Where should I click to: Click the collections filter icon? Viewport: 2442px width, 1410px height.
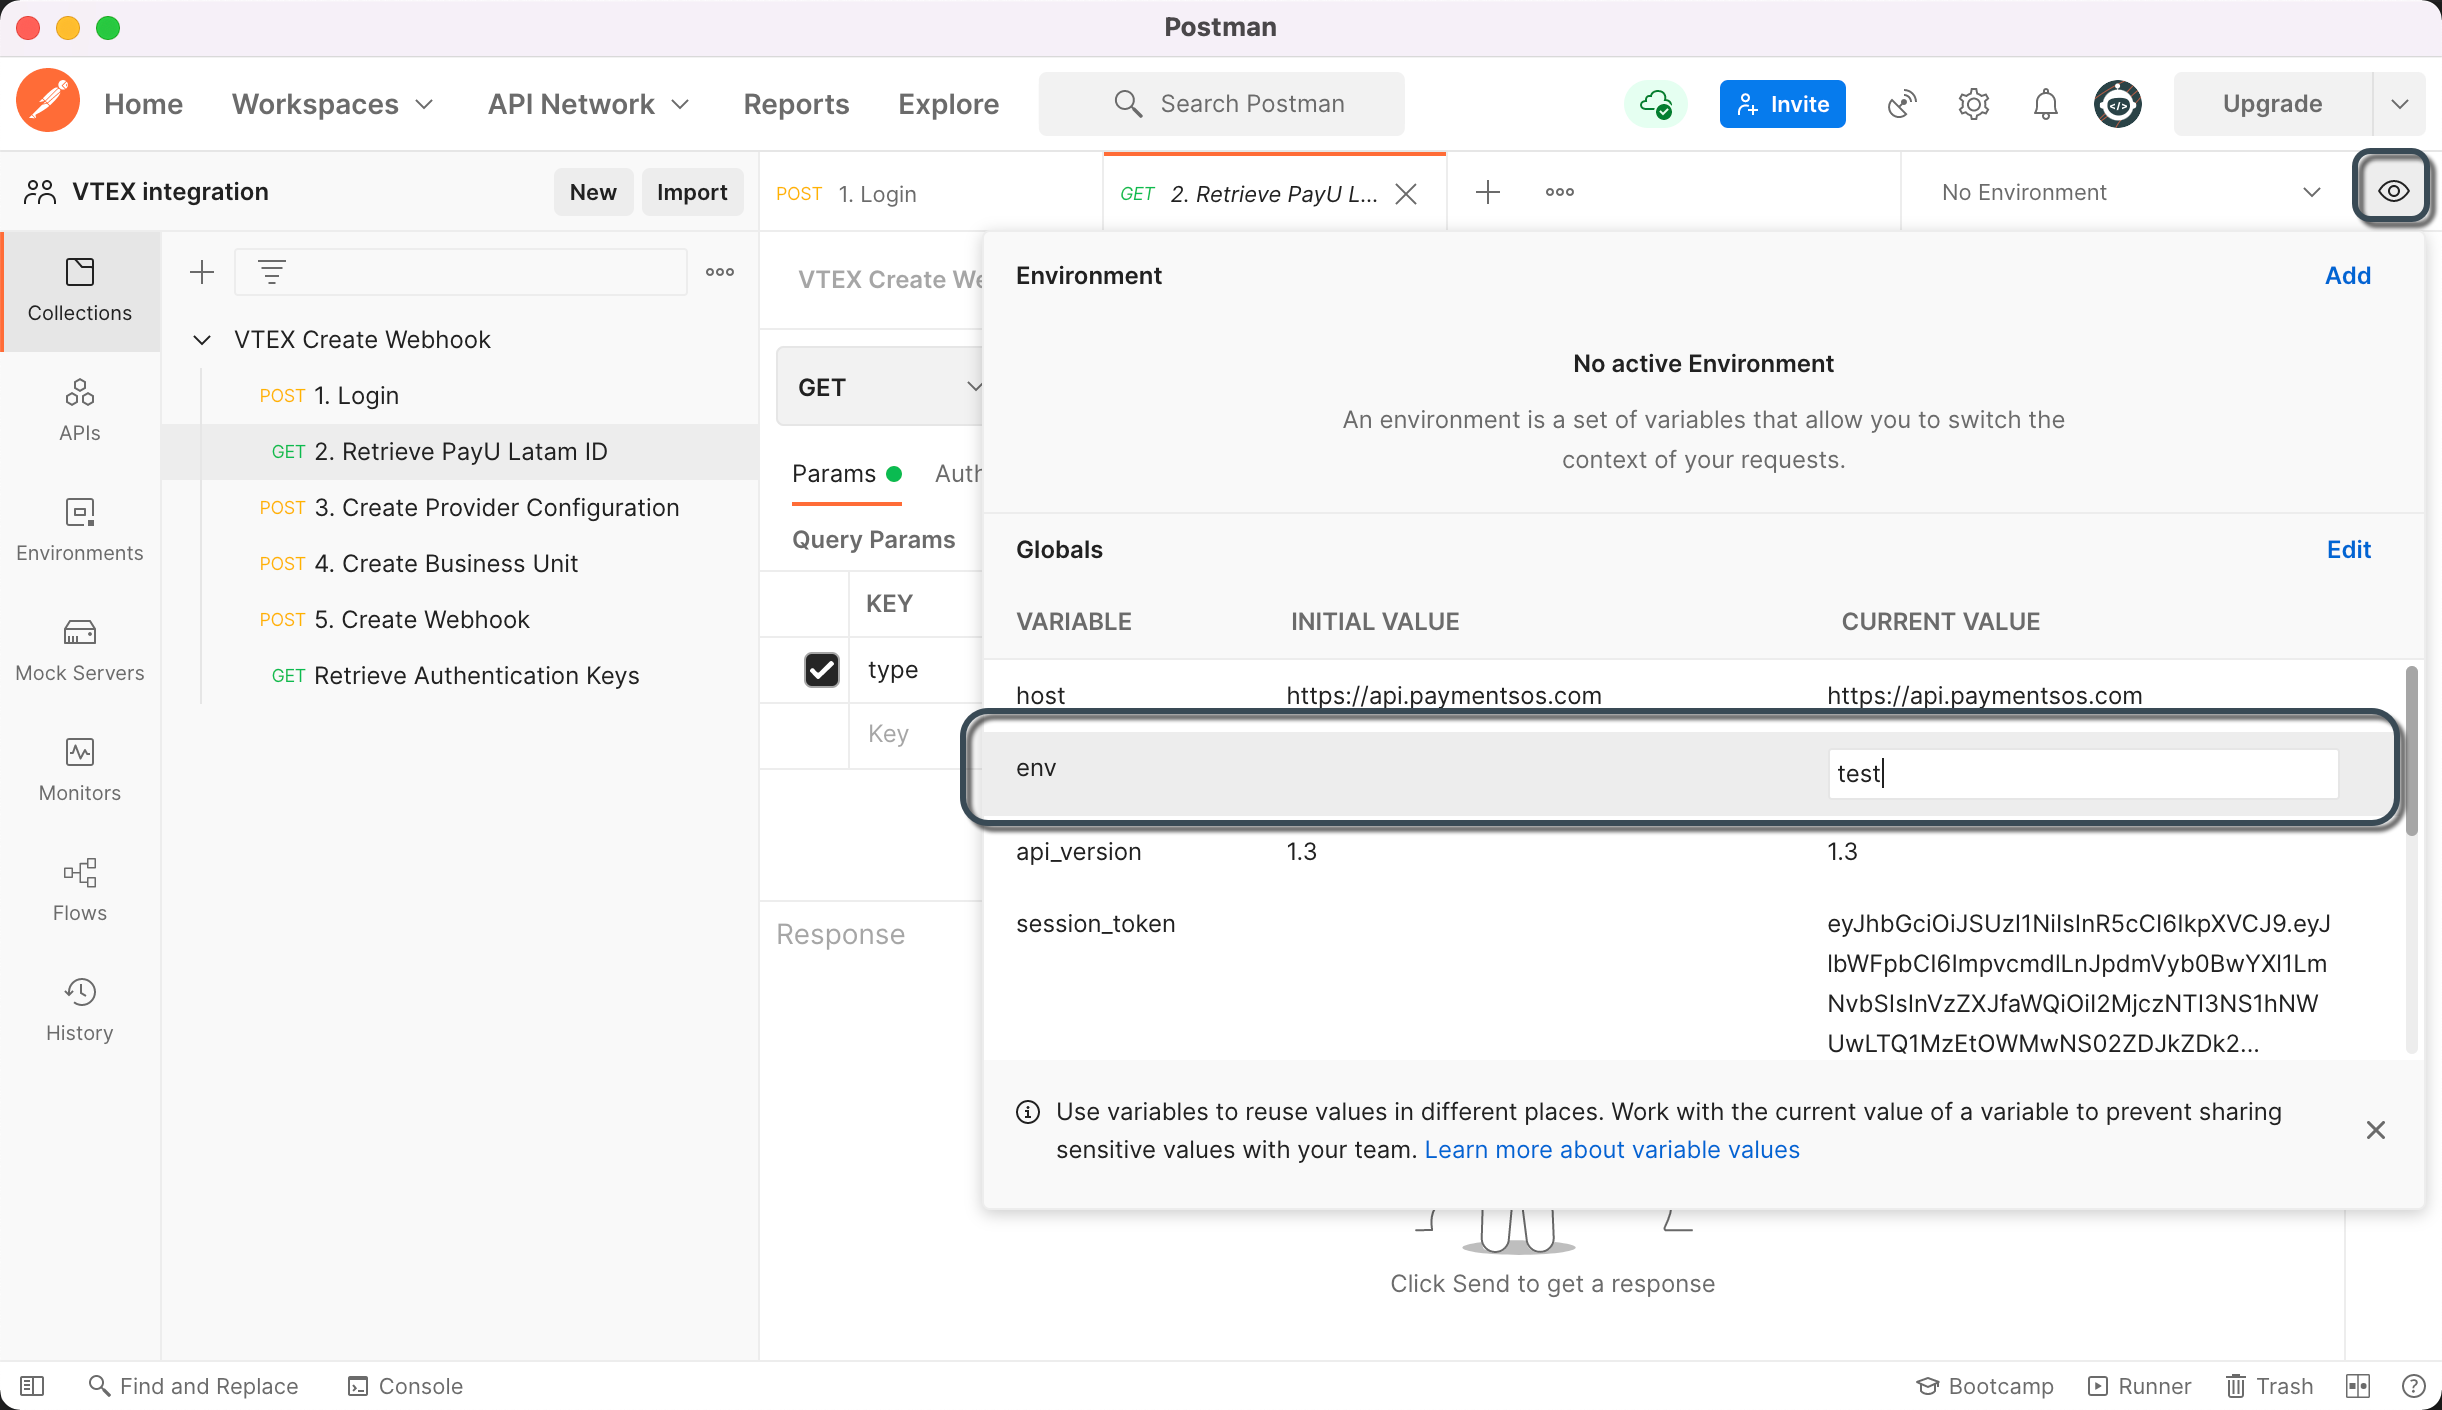272,272
